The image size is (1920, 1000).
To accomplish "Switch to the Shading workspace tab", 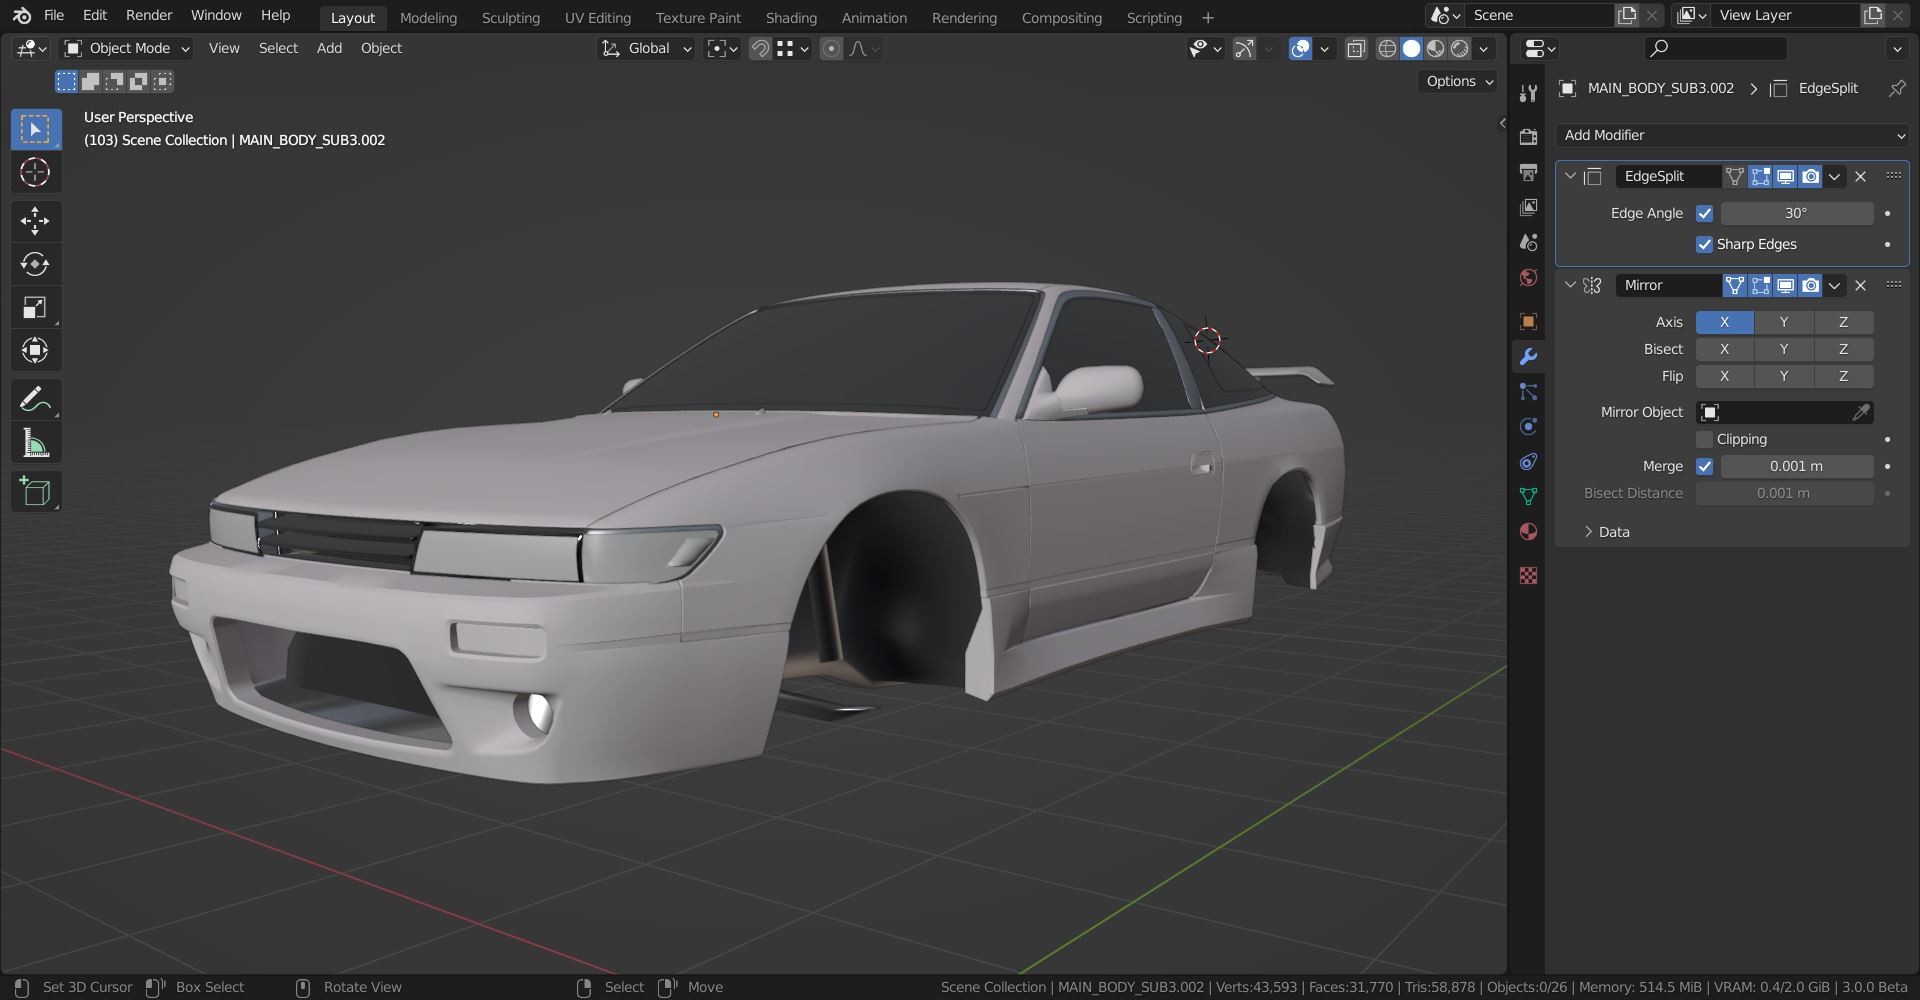I will (791, 18).
